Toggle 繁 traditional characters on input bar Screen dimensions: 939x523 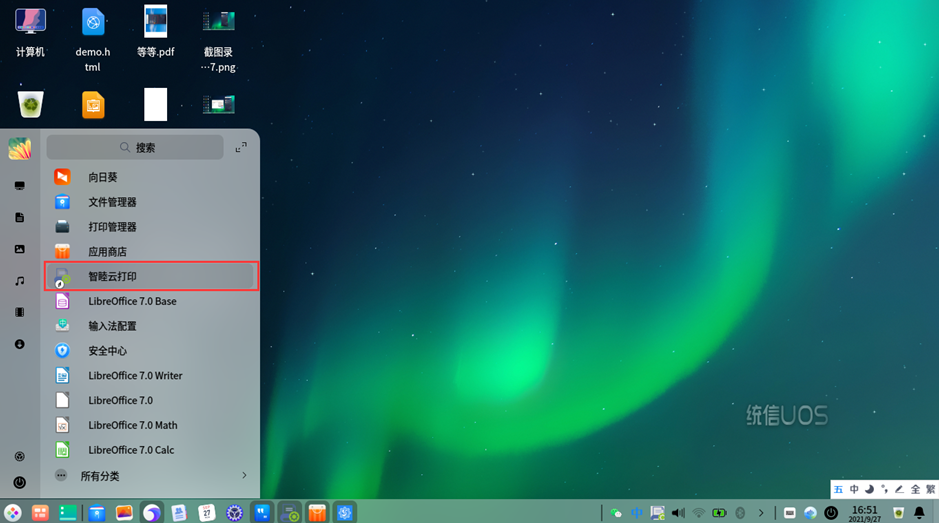point(930,489)
